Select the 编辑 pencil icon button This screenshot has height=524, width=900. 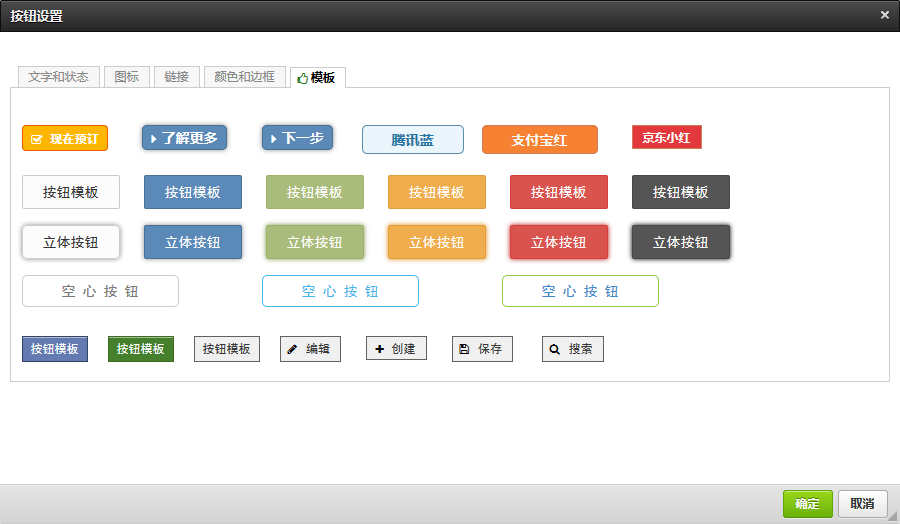(x=310, y=349)
